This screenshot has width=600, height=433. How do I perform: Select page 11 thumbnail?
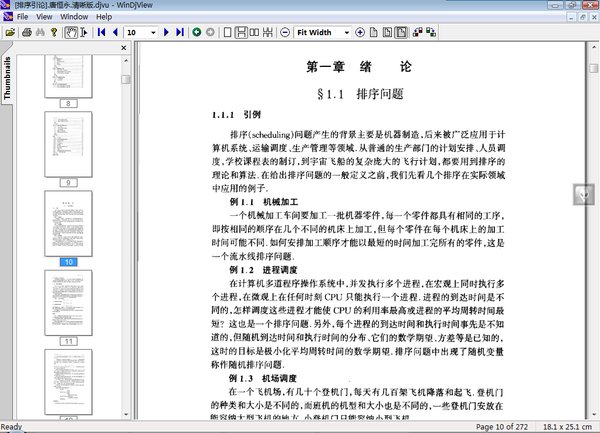pos(68,303)
